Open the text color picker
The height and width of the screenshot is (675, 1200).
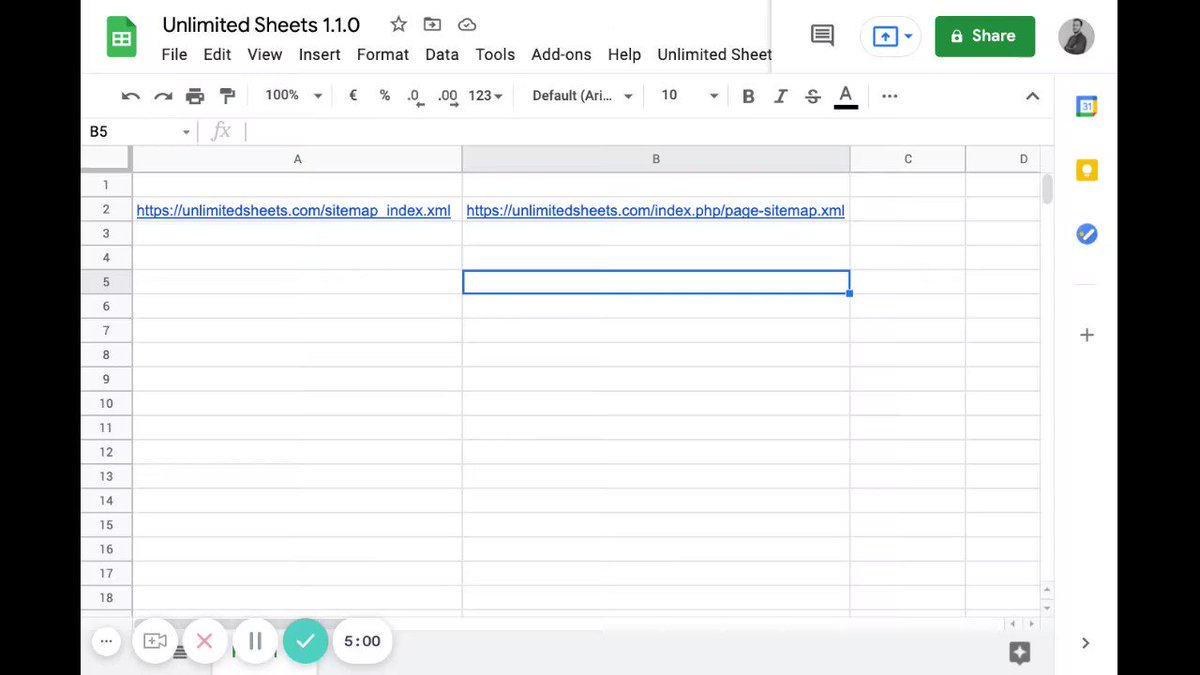[846, 96]
